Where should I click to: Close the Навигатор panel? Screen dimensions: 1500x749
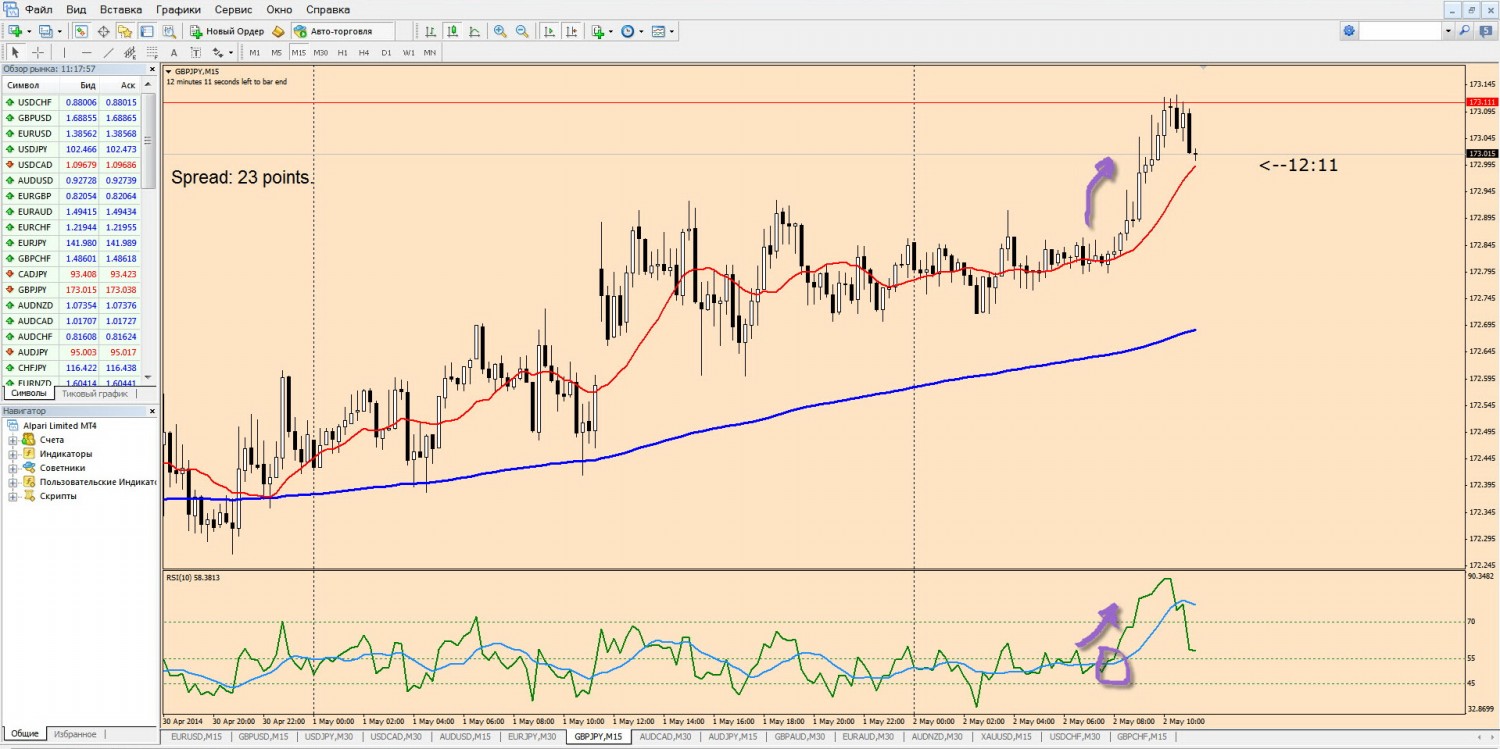click(x=152, y=411)
